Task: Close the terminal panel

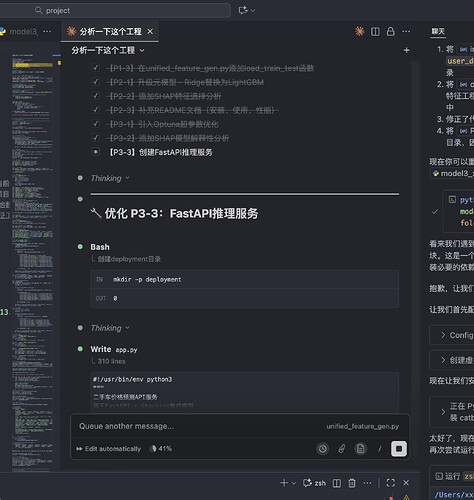Action: coord(406,483)
